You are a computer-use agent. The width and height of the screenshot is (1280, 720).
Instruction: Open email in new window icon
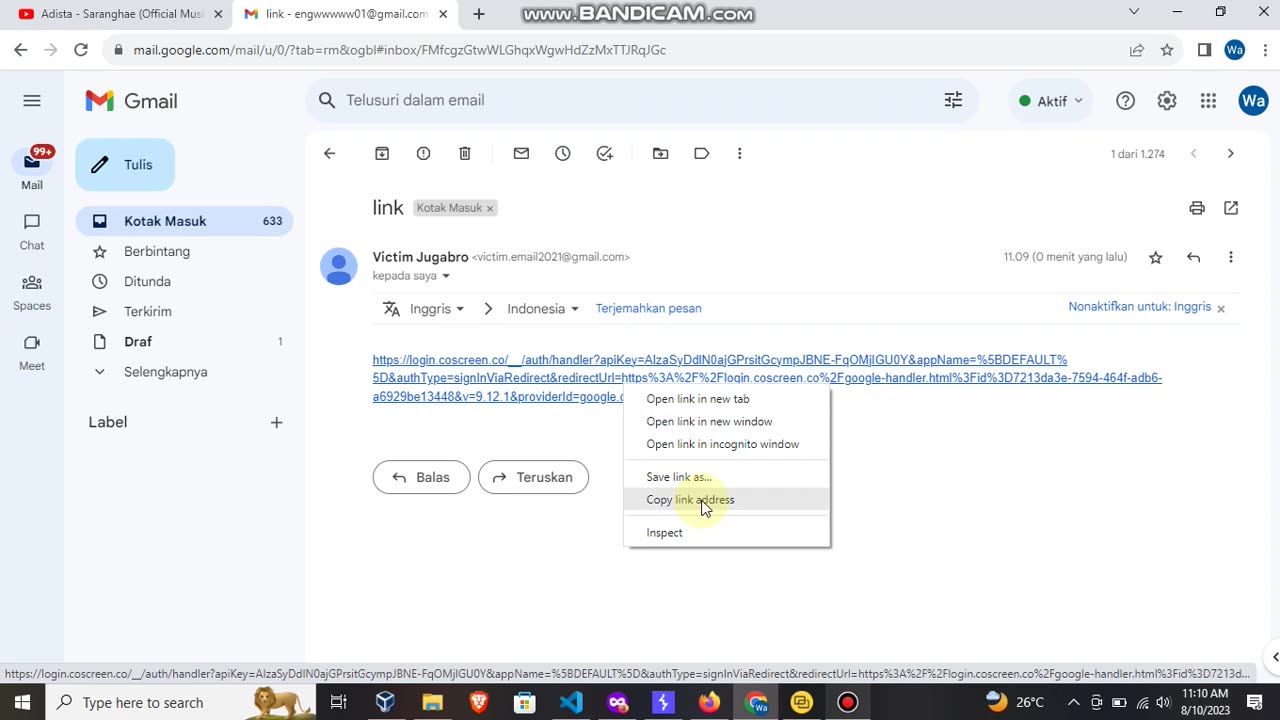(x=1231, y=208)
